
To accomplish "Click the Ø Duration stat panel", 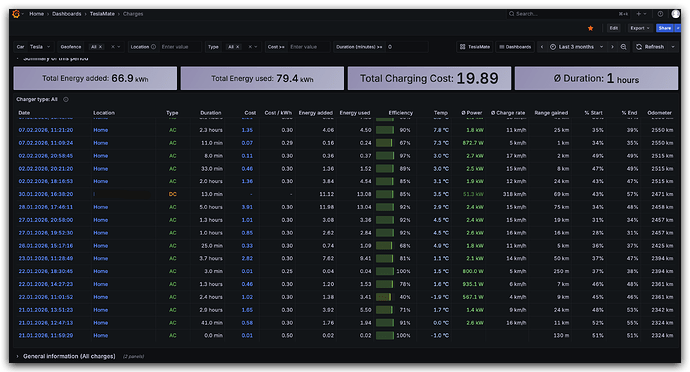I will pos(596,78).
